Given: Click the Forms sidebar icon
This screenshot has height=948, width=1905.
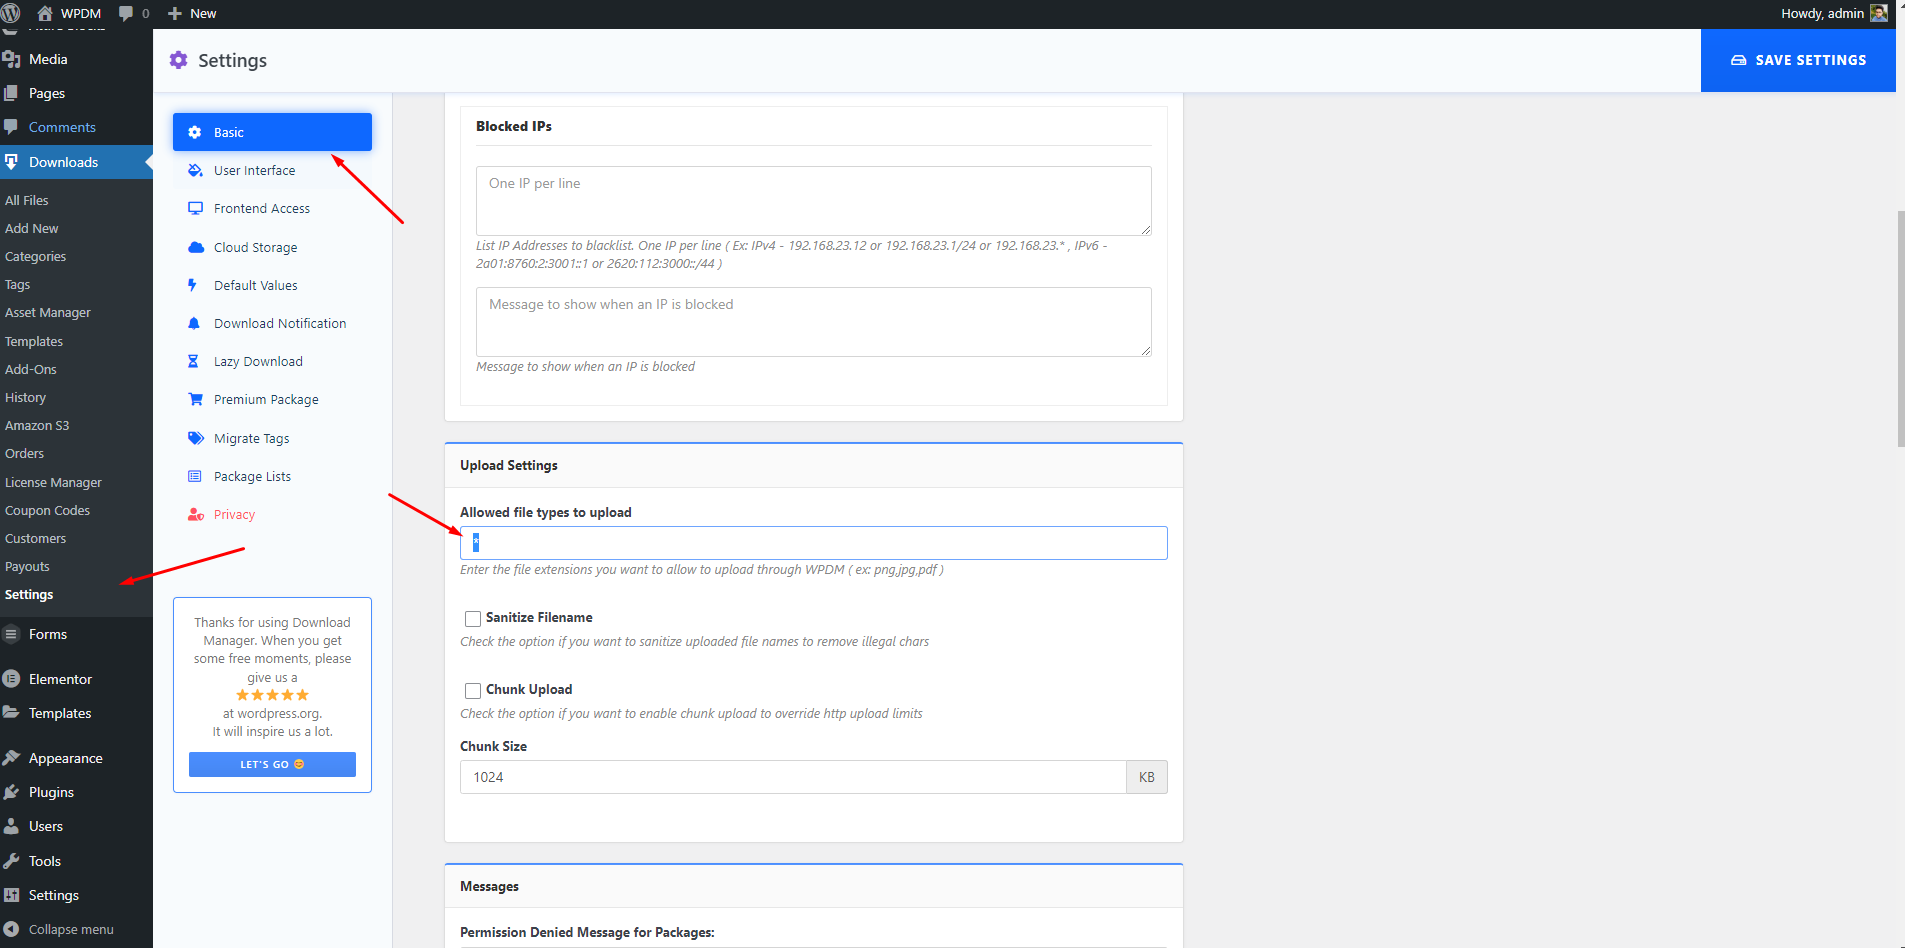Looking at the screenshot, I should [12, 634].
